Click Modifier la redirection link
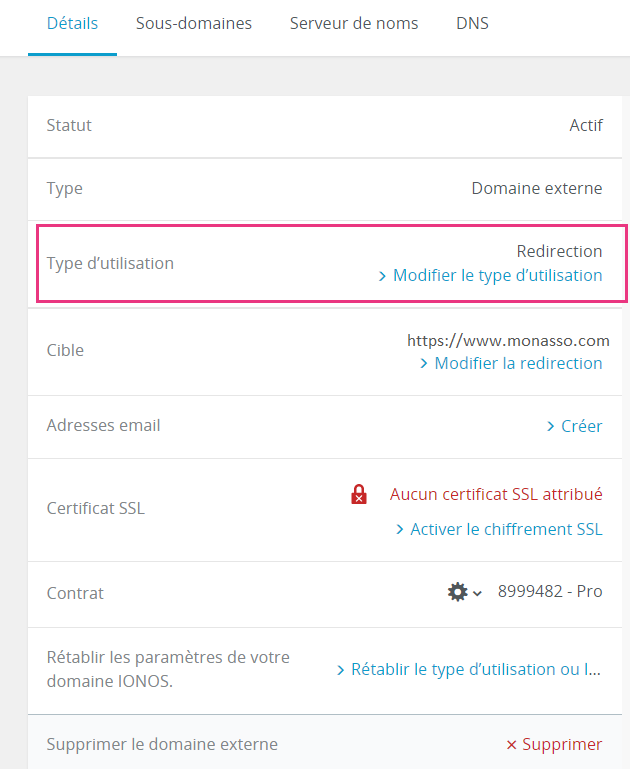635x769 pixels. (x=518, y=363)
